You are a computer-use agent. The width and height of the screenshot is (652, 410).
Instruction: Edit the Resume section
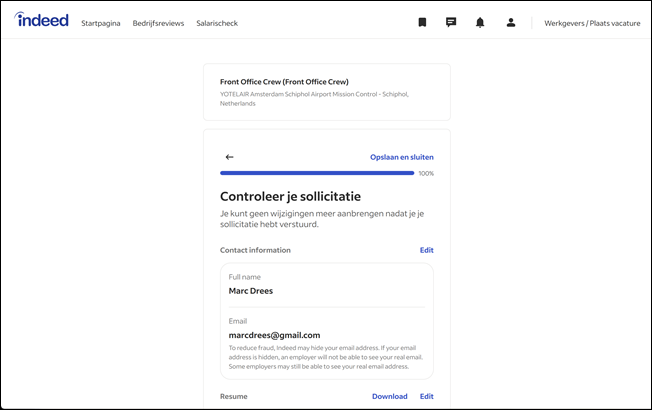(426, 396)
